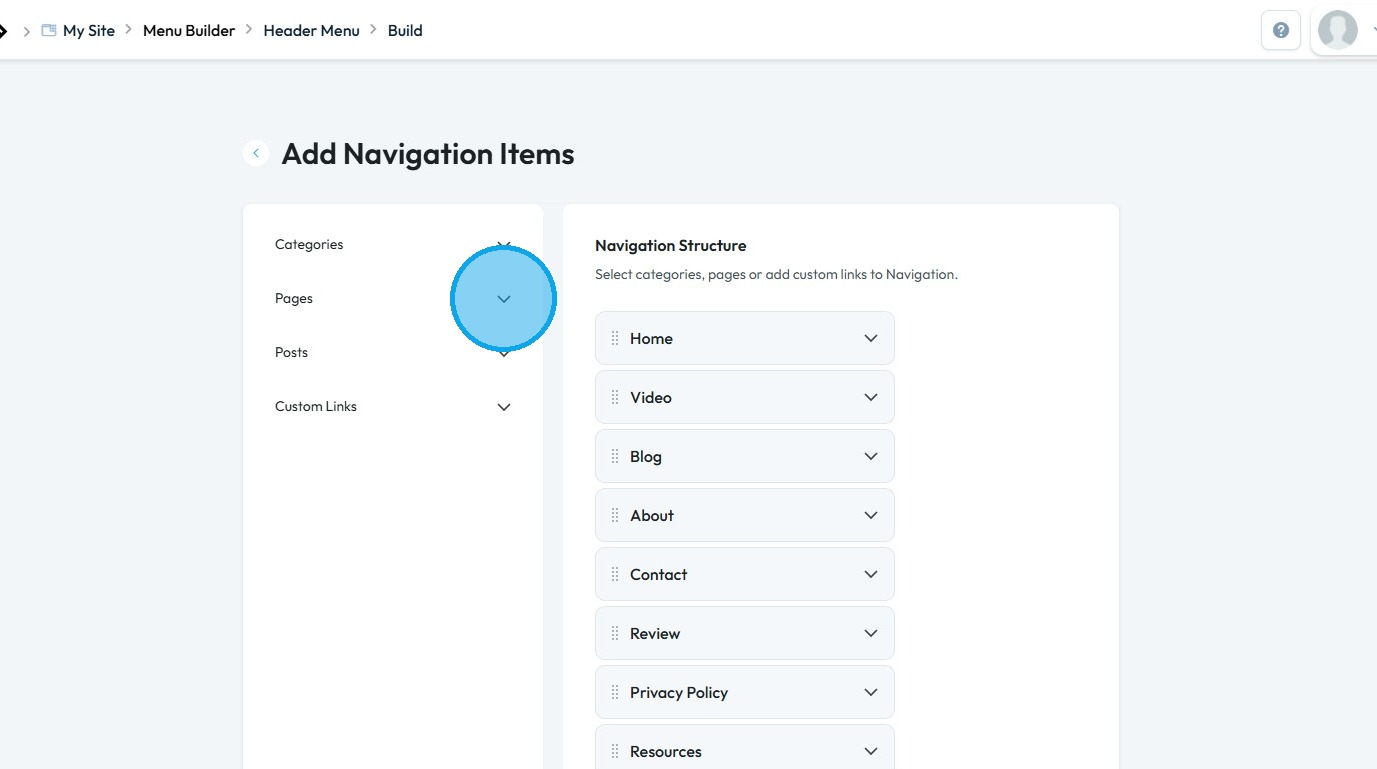Image resolution: width=1377 pixels, height=769 pixels.
Task: Expand the Home navigation item
Action: 871,339
